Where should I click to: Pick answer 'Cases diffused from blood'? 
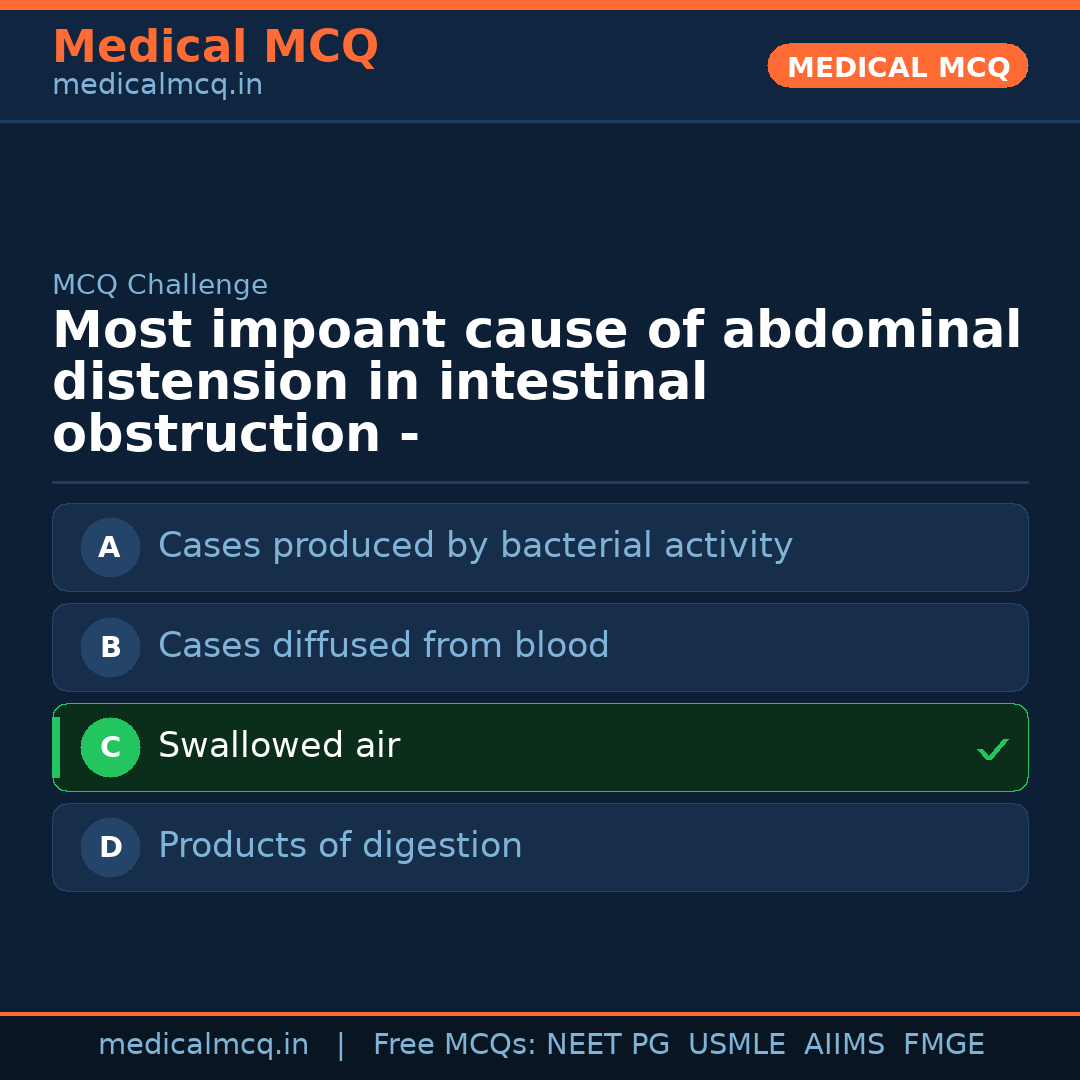click(x=383, y=646)
